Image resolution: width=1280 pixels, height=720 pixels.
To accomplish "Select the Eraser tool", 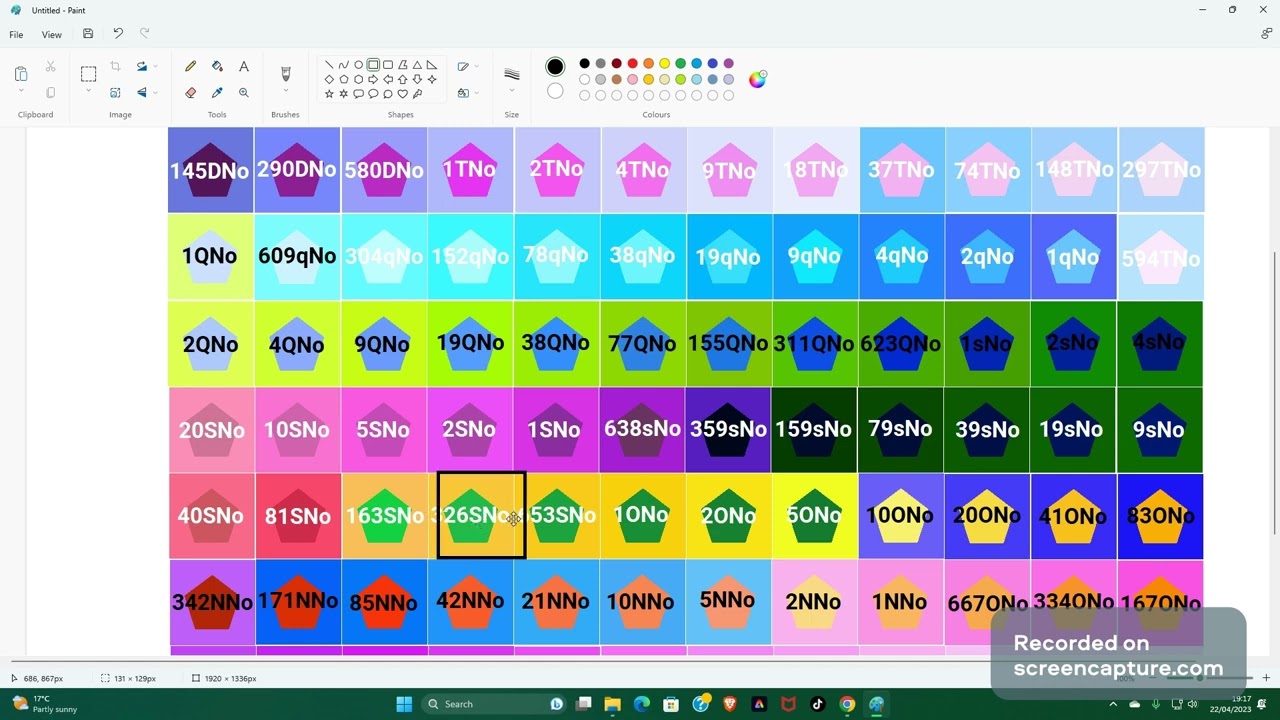I will click(190, 93).
